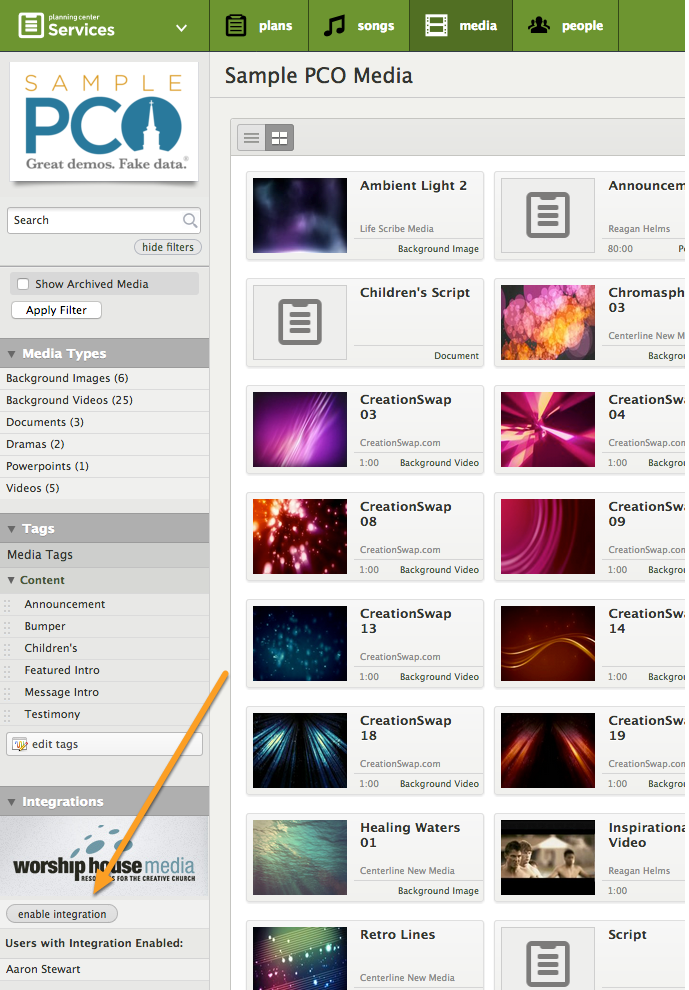Filter by Powerpoints (1)
Viewport: 689px width, 990px height.
pos(47,467)
